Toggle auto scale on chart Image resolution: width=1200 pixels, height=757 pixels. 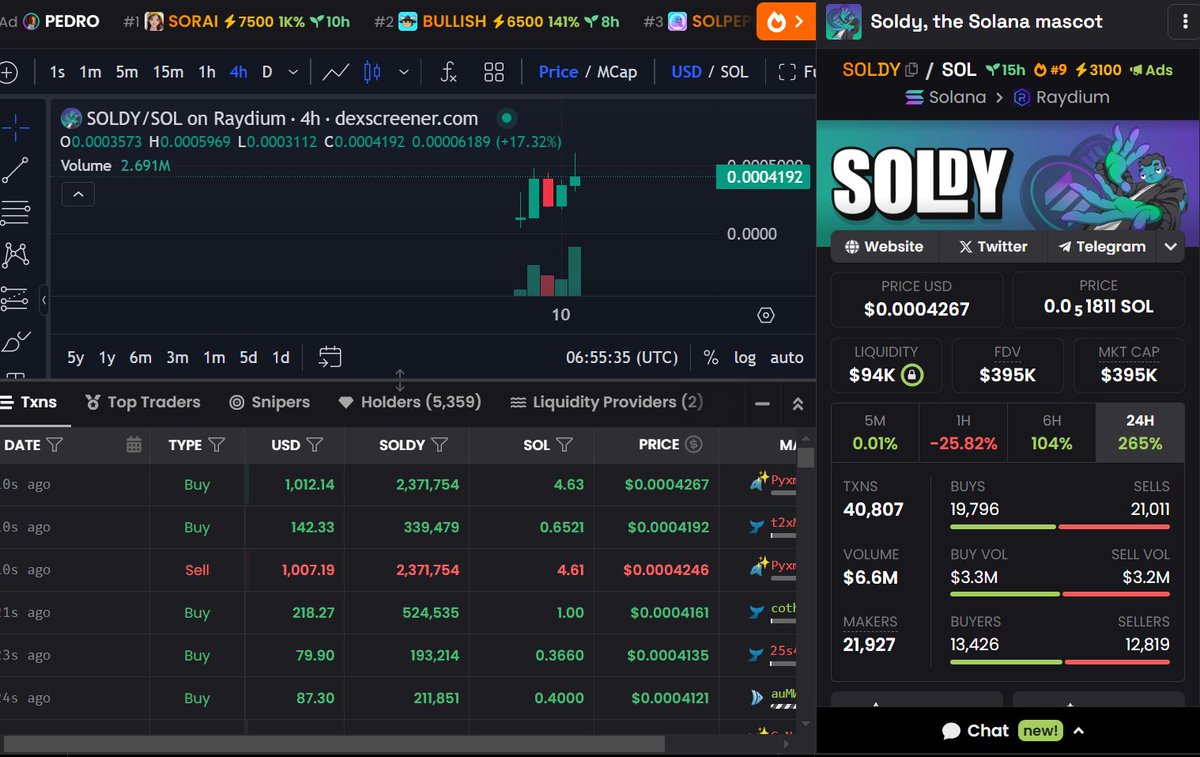[787, 357]
